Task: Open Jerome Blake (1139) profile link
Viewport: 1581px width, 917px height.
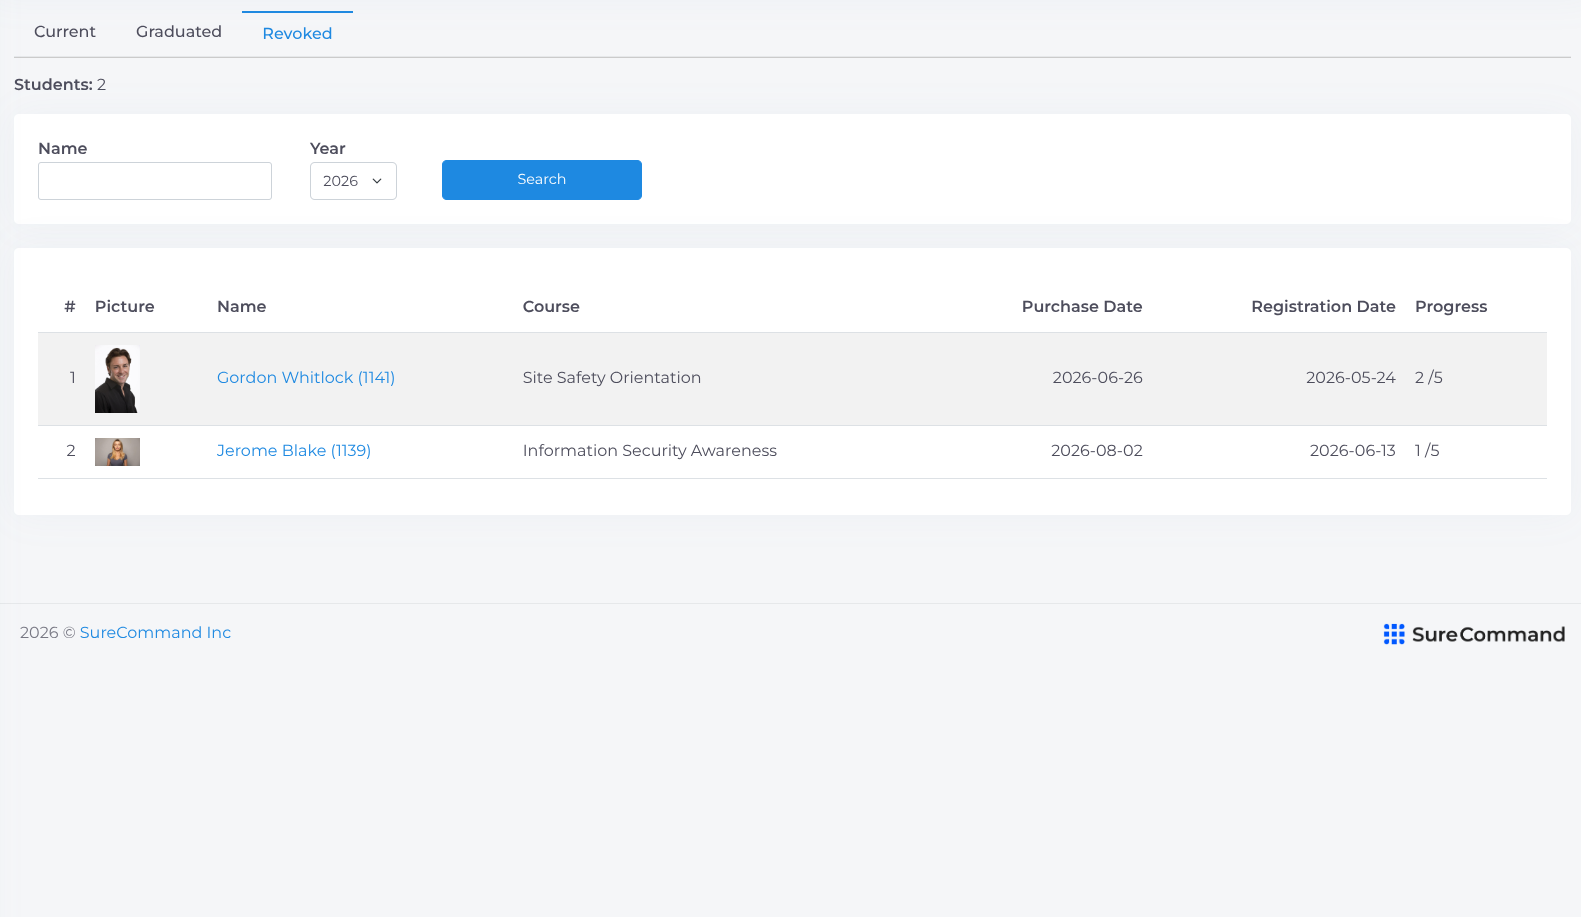Action: coord(294,451)
